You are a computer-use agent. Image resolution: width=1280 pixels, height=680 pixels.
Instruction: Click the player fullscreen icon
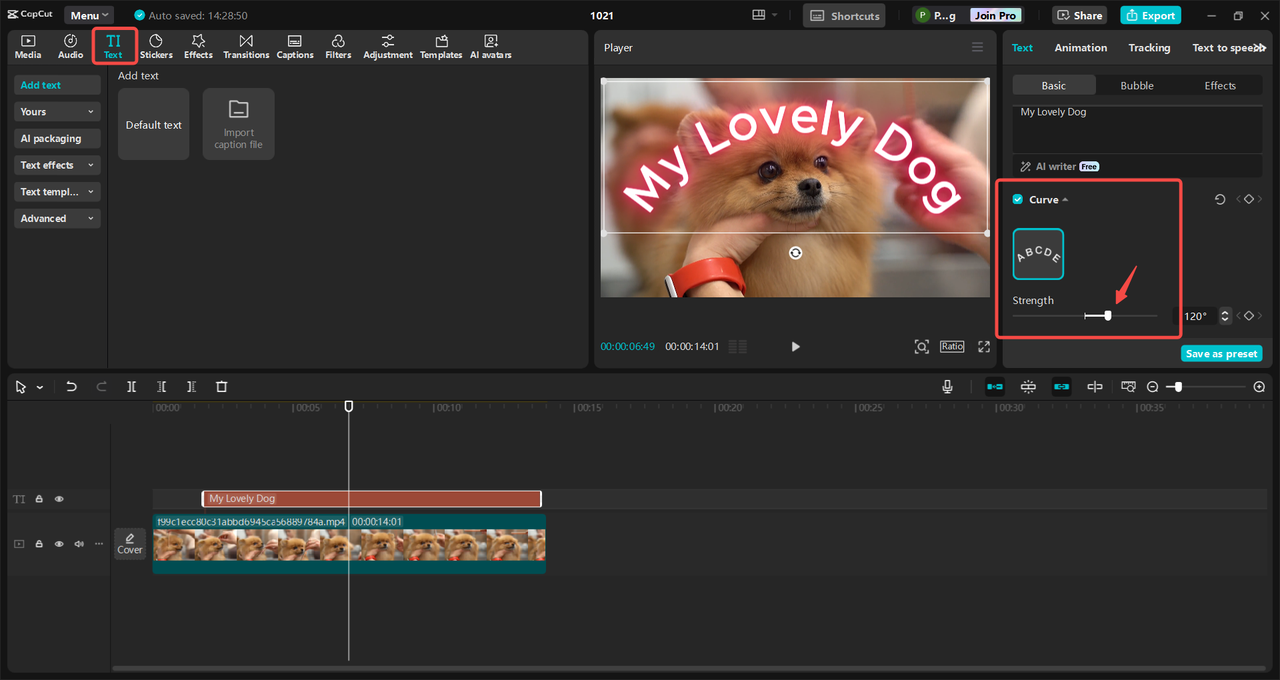984,346
